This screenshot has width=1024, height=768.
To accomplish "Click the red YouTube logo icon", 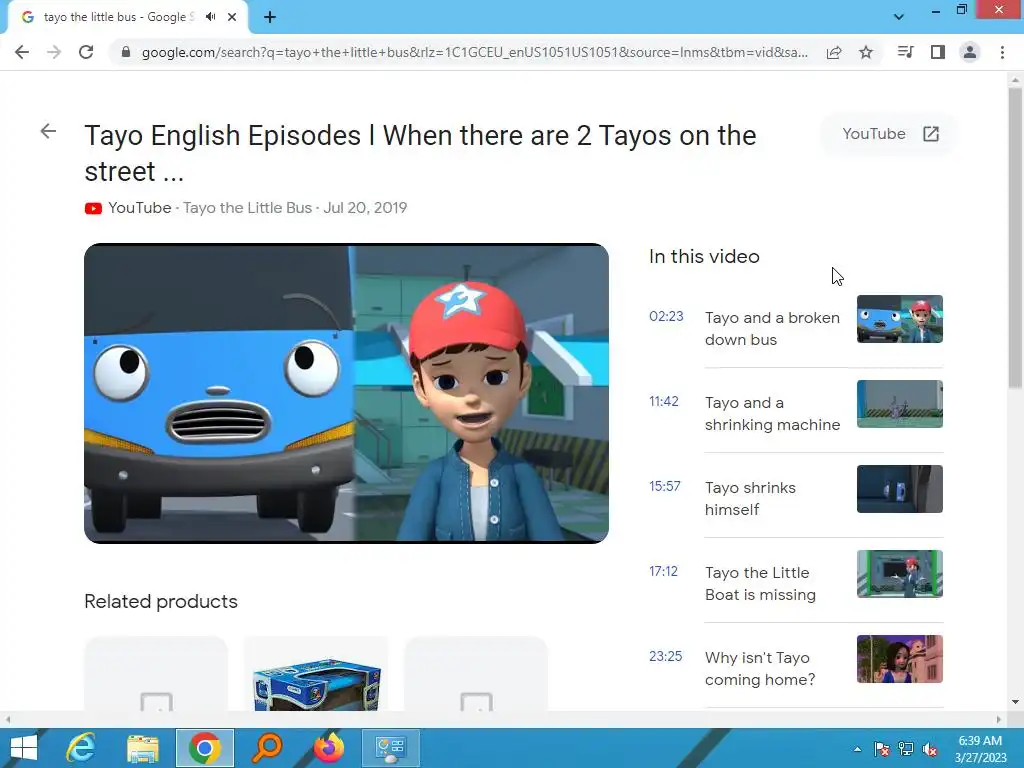I will click(93, 208).
